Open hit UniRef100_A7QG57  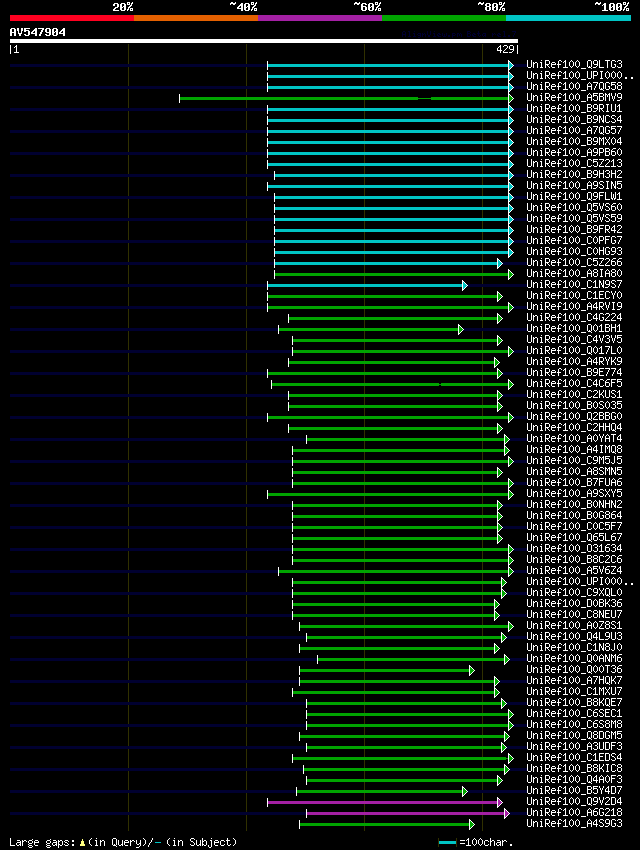574,131
